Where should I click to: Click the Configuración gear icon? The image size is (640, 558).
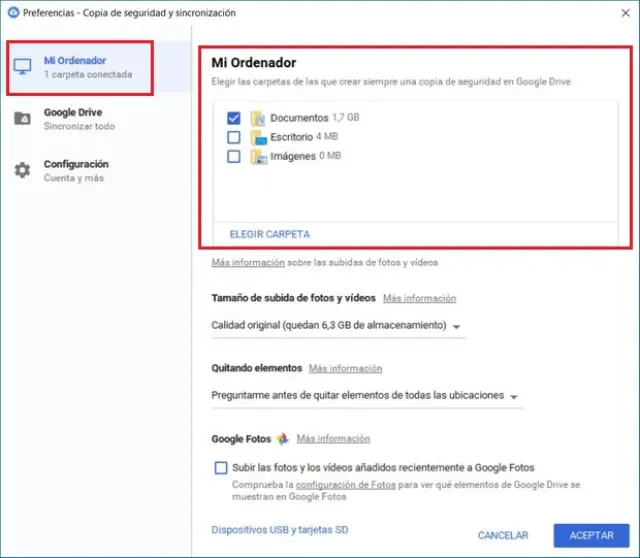coord(22,170)
